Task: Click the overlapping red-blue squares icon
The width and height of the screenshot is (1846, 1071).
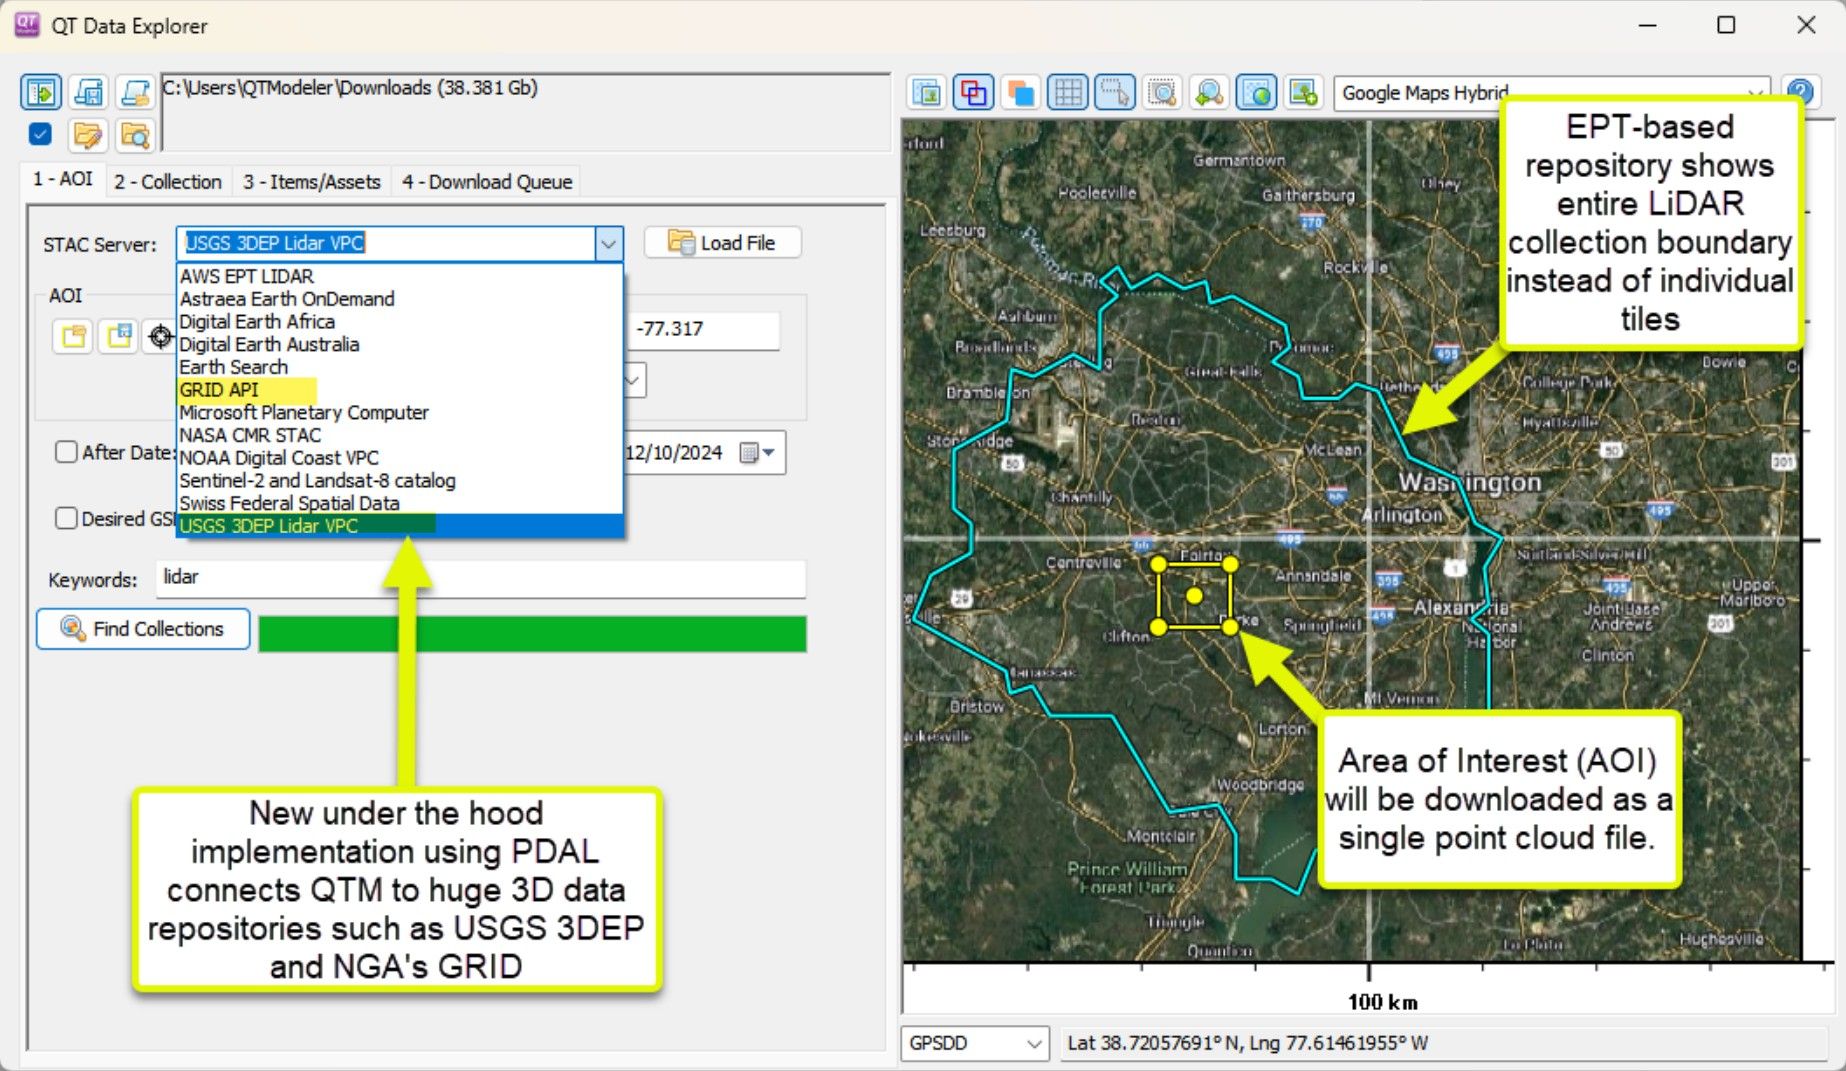Action: point(973,93)
